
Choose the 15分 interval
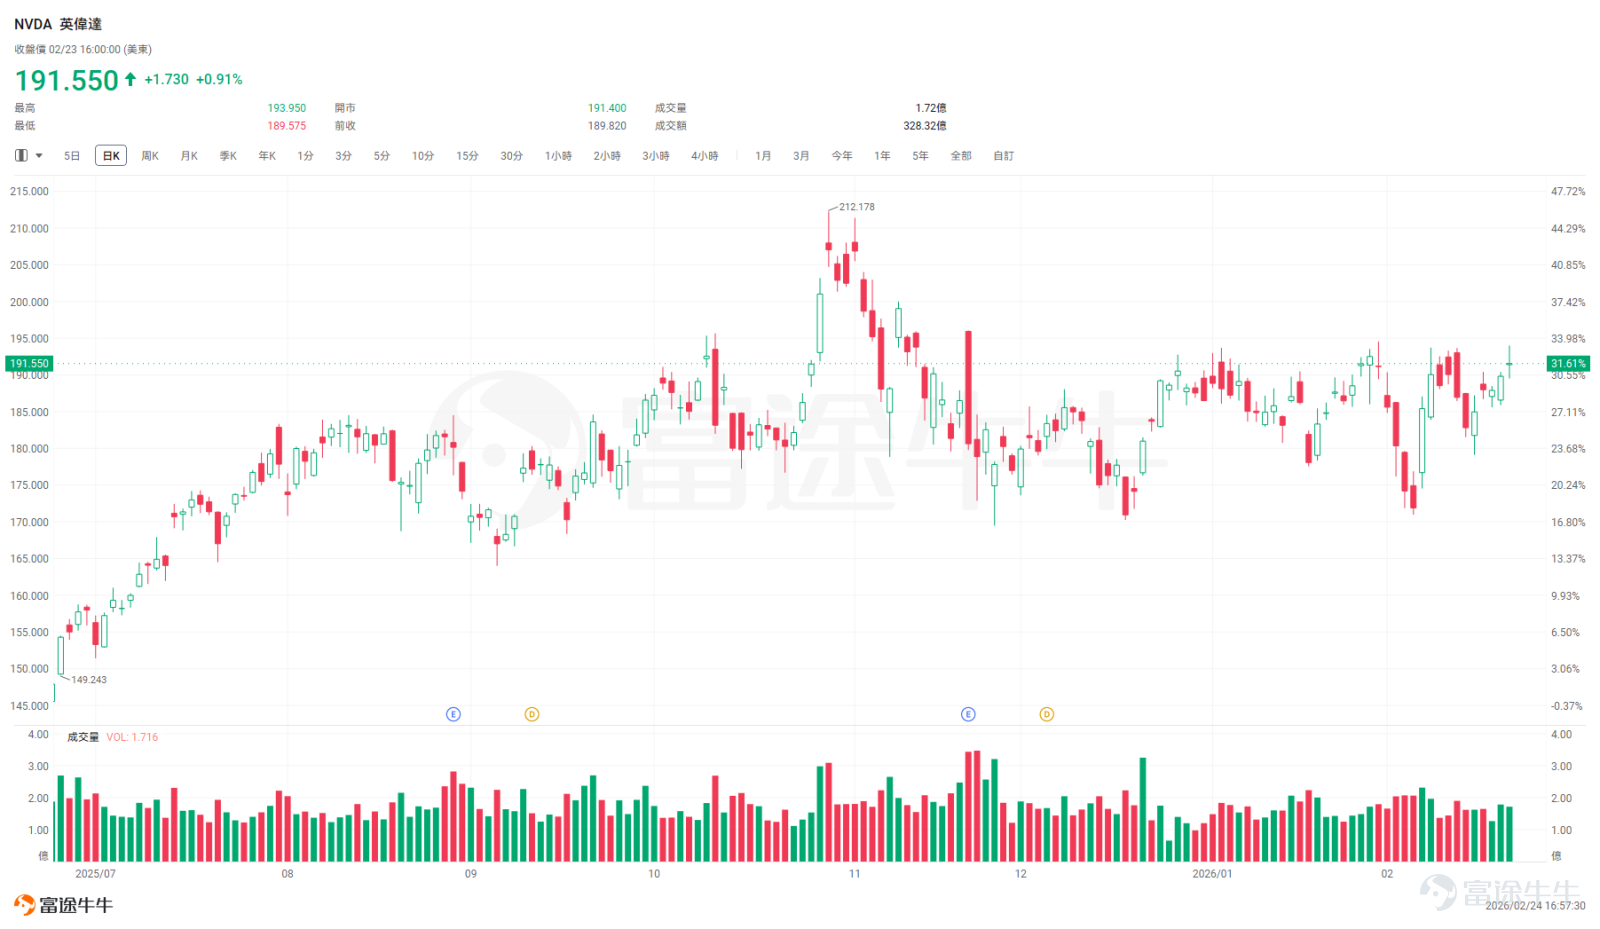pos(467,156)
